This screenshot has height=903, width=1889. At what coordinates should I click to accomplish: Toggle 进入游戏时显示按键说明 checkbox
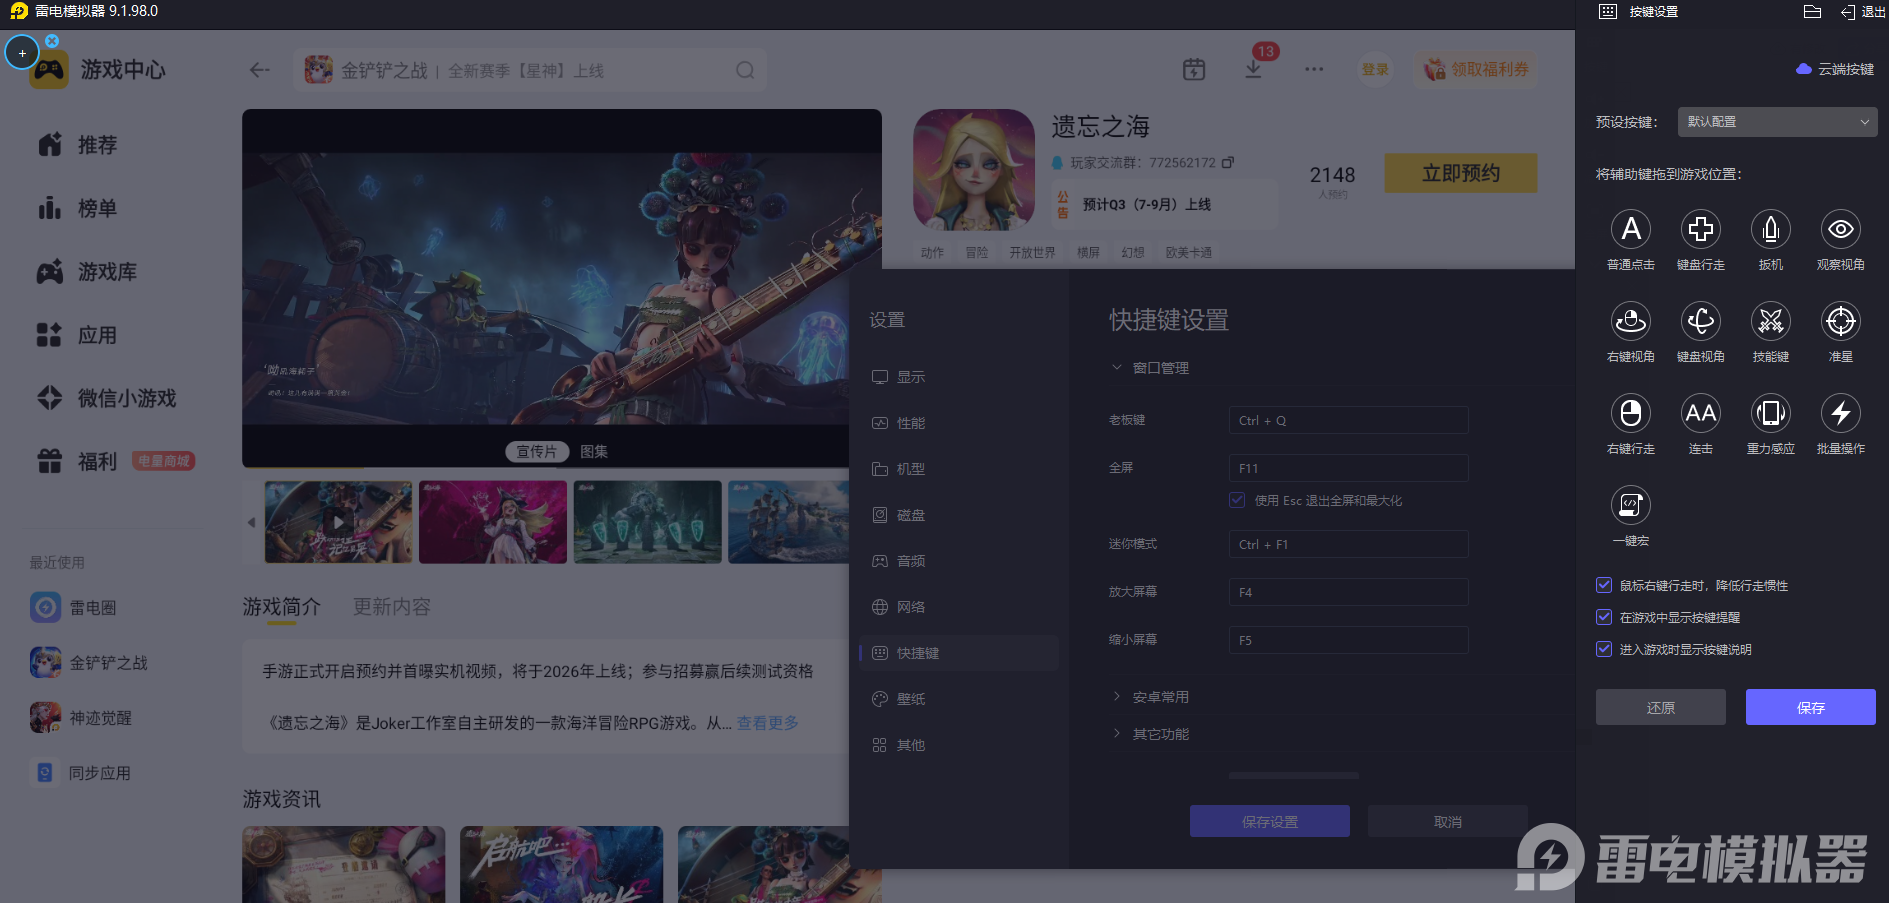(1604, 649)
